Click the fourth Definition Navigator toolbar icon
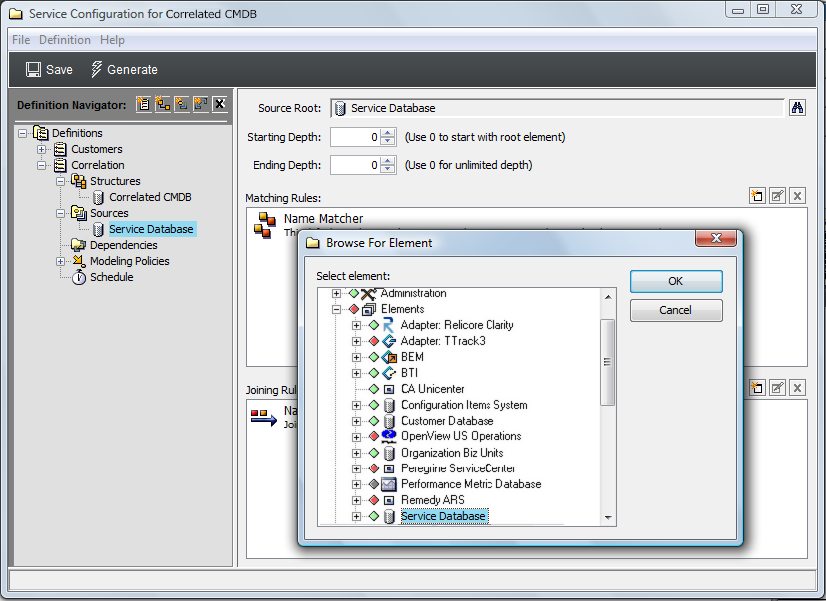Viewport: 826px width, 601px height. tap(200, 104)
